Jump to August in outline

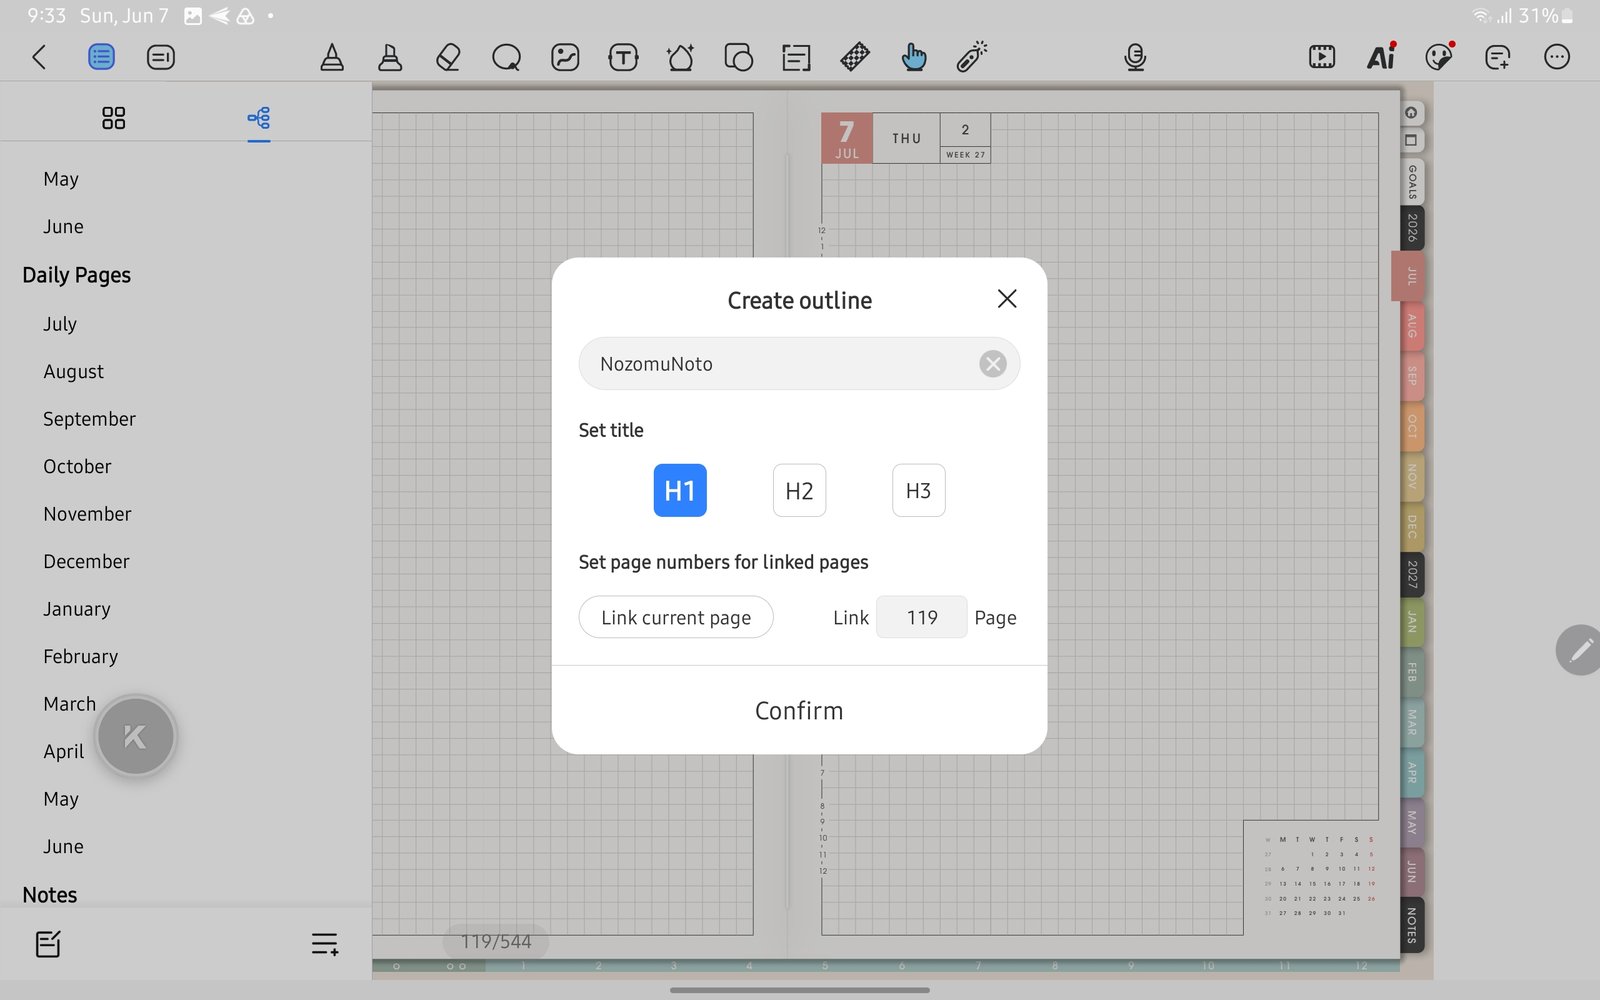click(74, 371)
